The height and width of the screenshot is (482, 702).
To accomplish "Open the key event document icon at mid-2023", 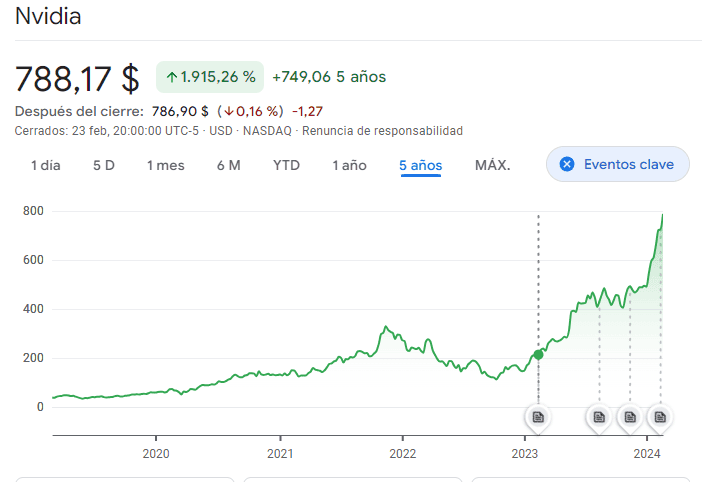I will coord(599,416).
